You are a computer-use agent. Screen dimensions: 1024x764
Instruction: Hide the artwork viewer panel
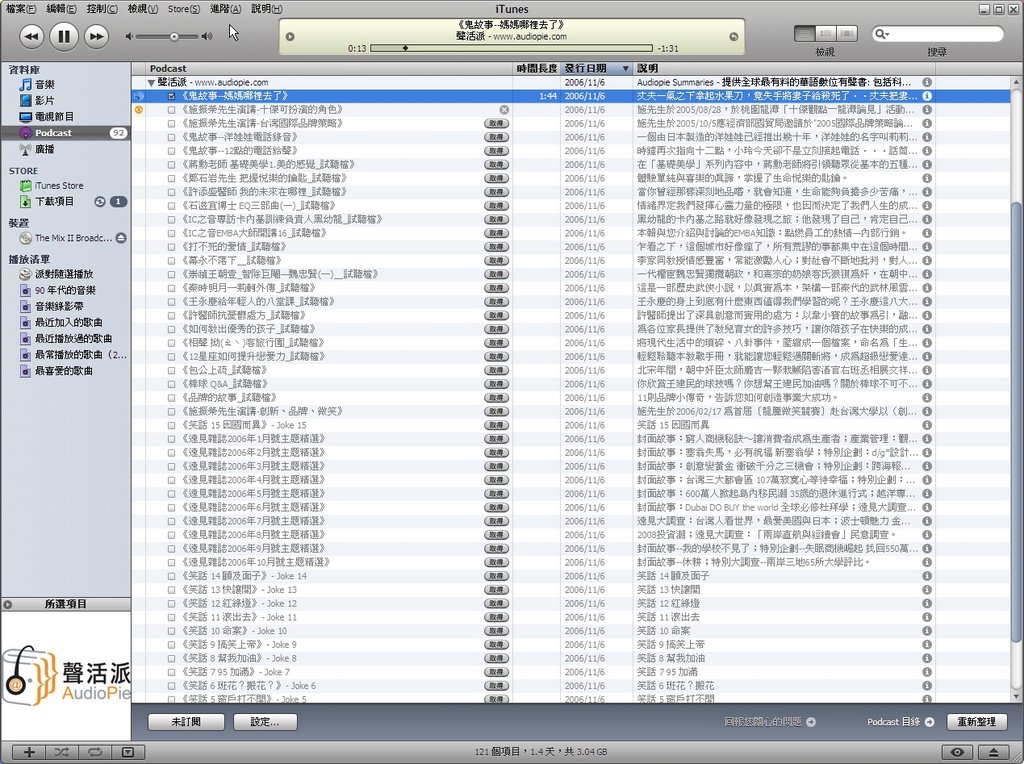[x=128, y=752]
